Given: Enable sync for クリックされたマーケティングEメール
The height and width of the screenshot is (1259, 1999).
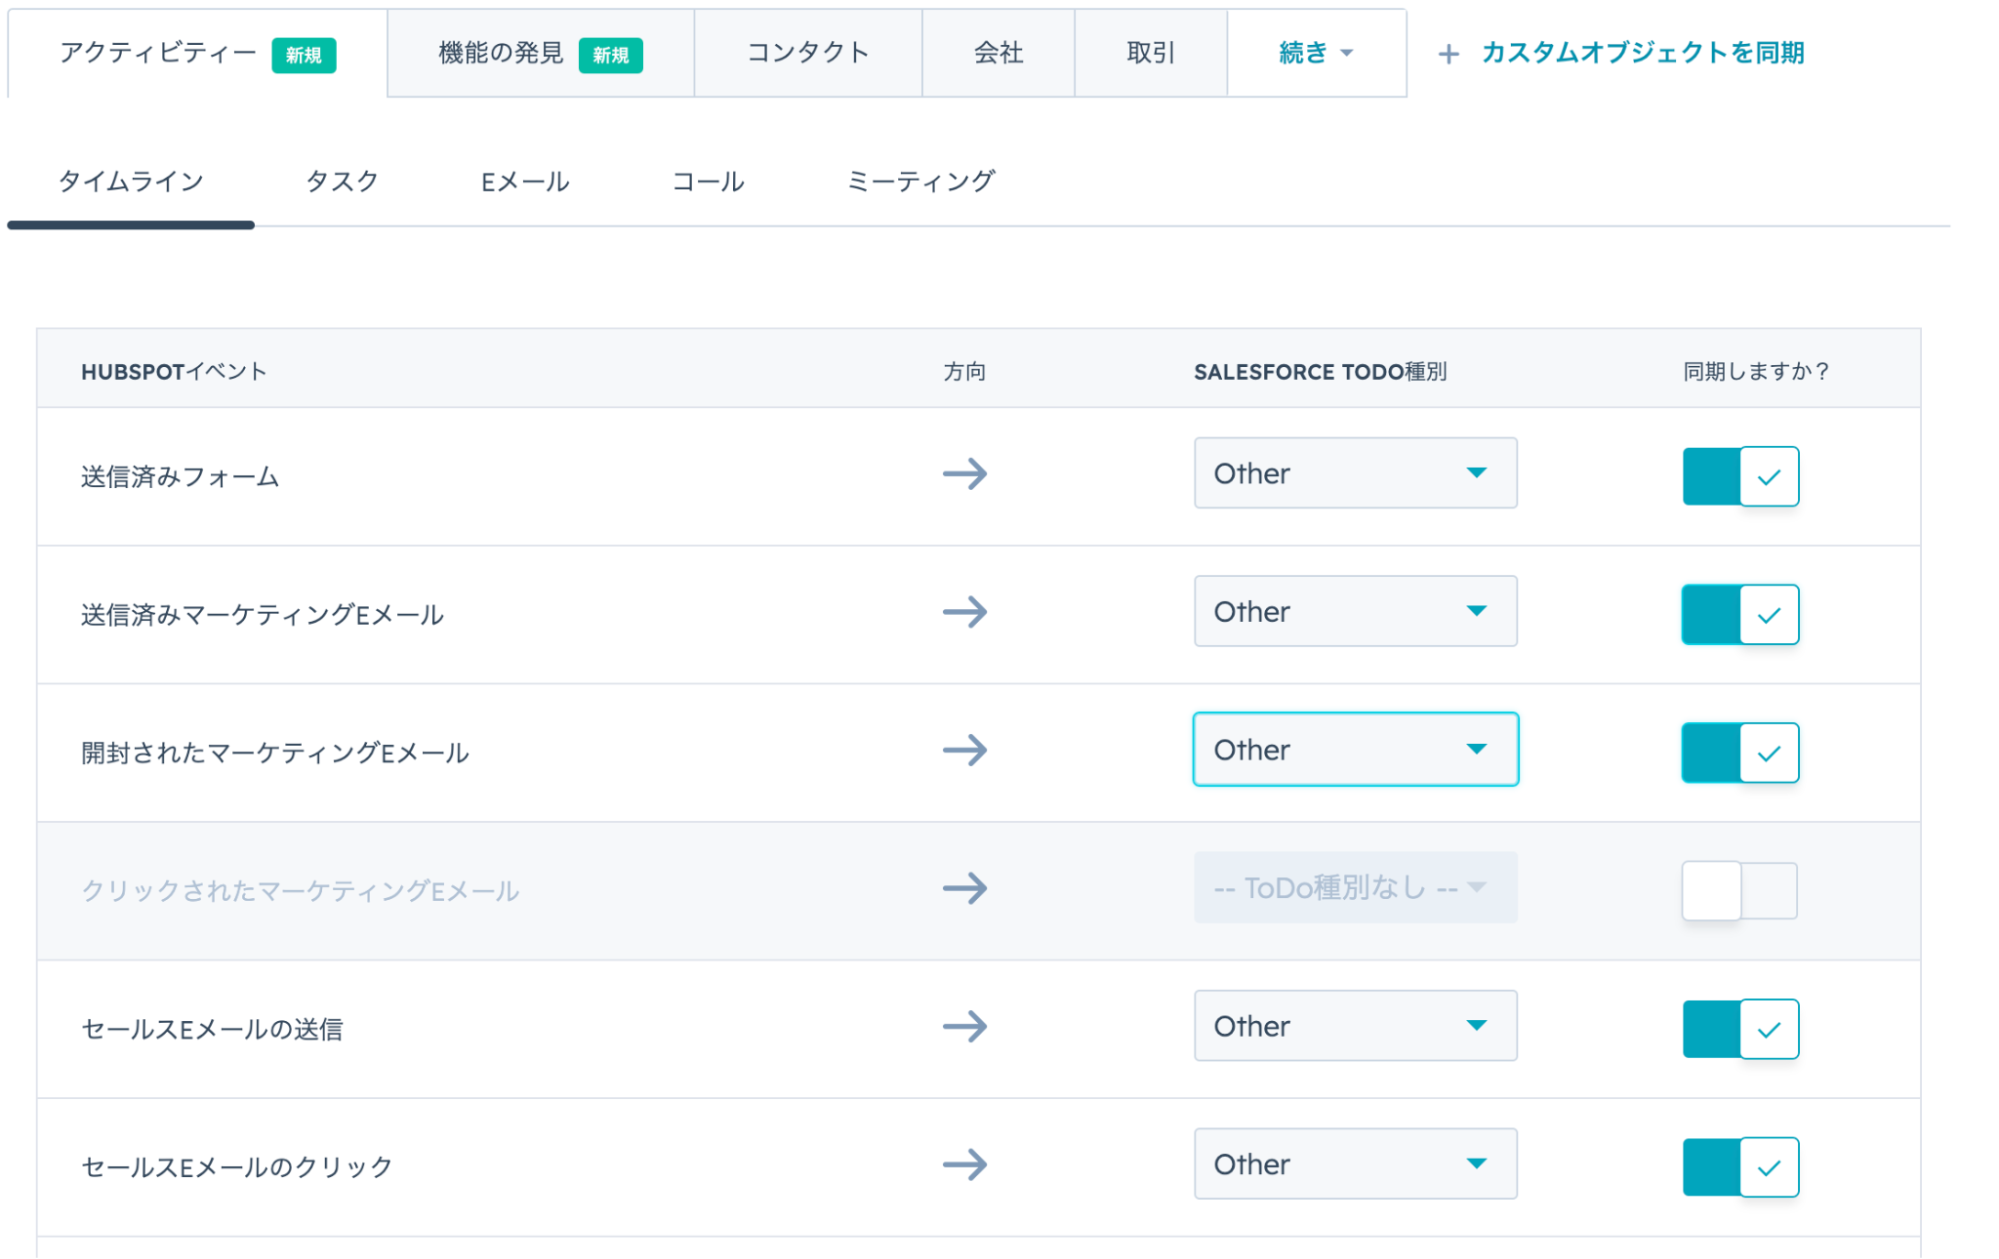Looking at the screenshot, I should (1740, 890).
